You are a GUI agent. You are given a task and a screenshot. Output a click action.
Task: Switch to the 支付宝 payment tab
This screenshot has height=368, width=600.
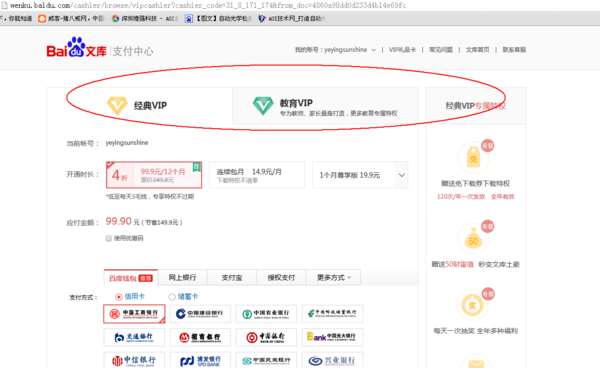point(232,277)
